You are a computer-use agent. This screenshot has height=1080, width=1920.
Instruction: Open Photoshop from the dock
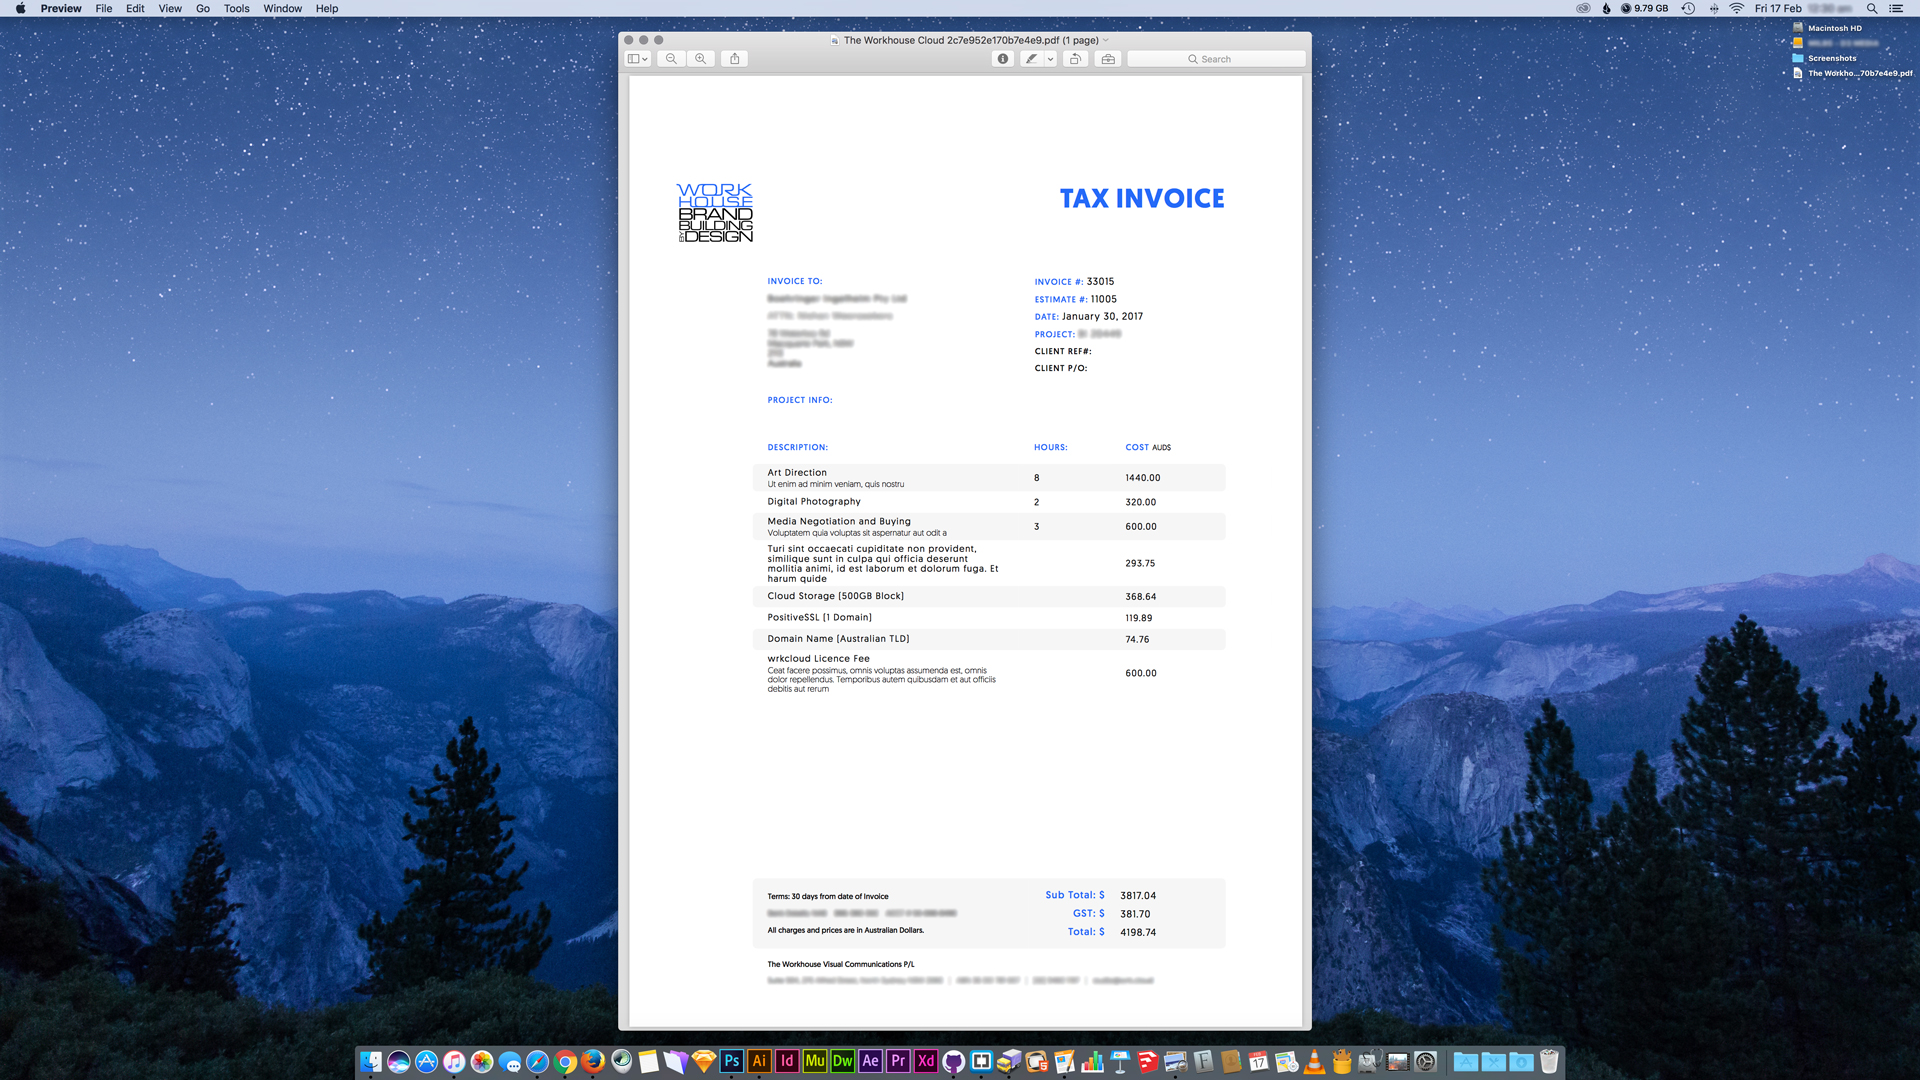coord(732,1061)
